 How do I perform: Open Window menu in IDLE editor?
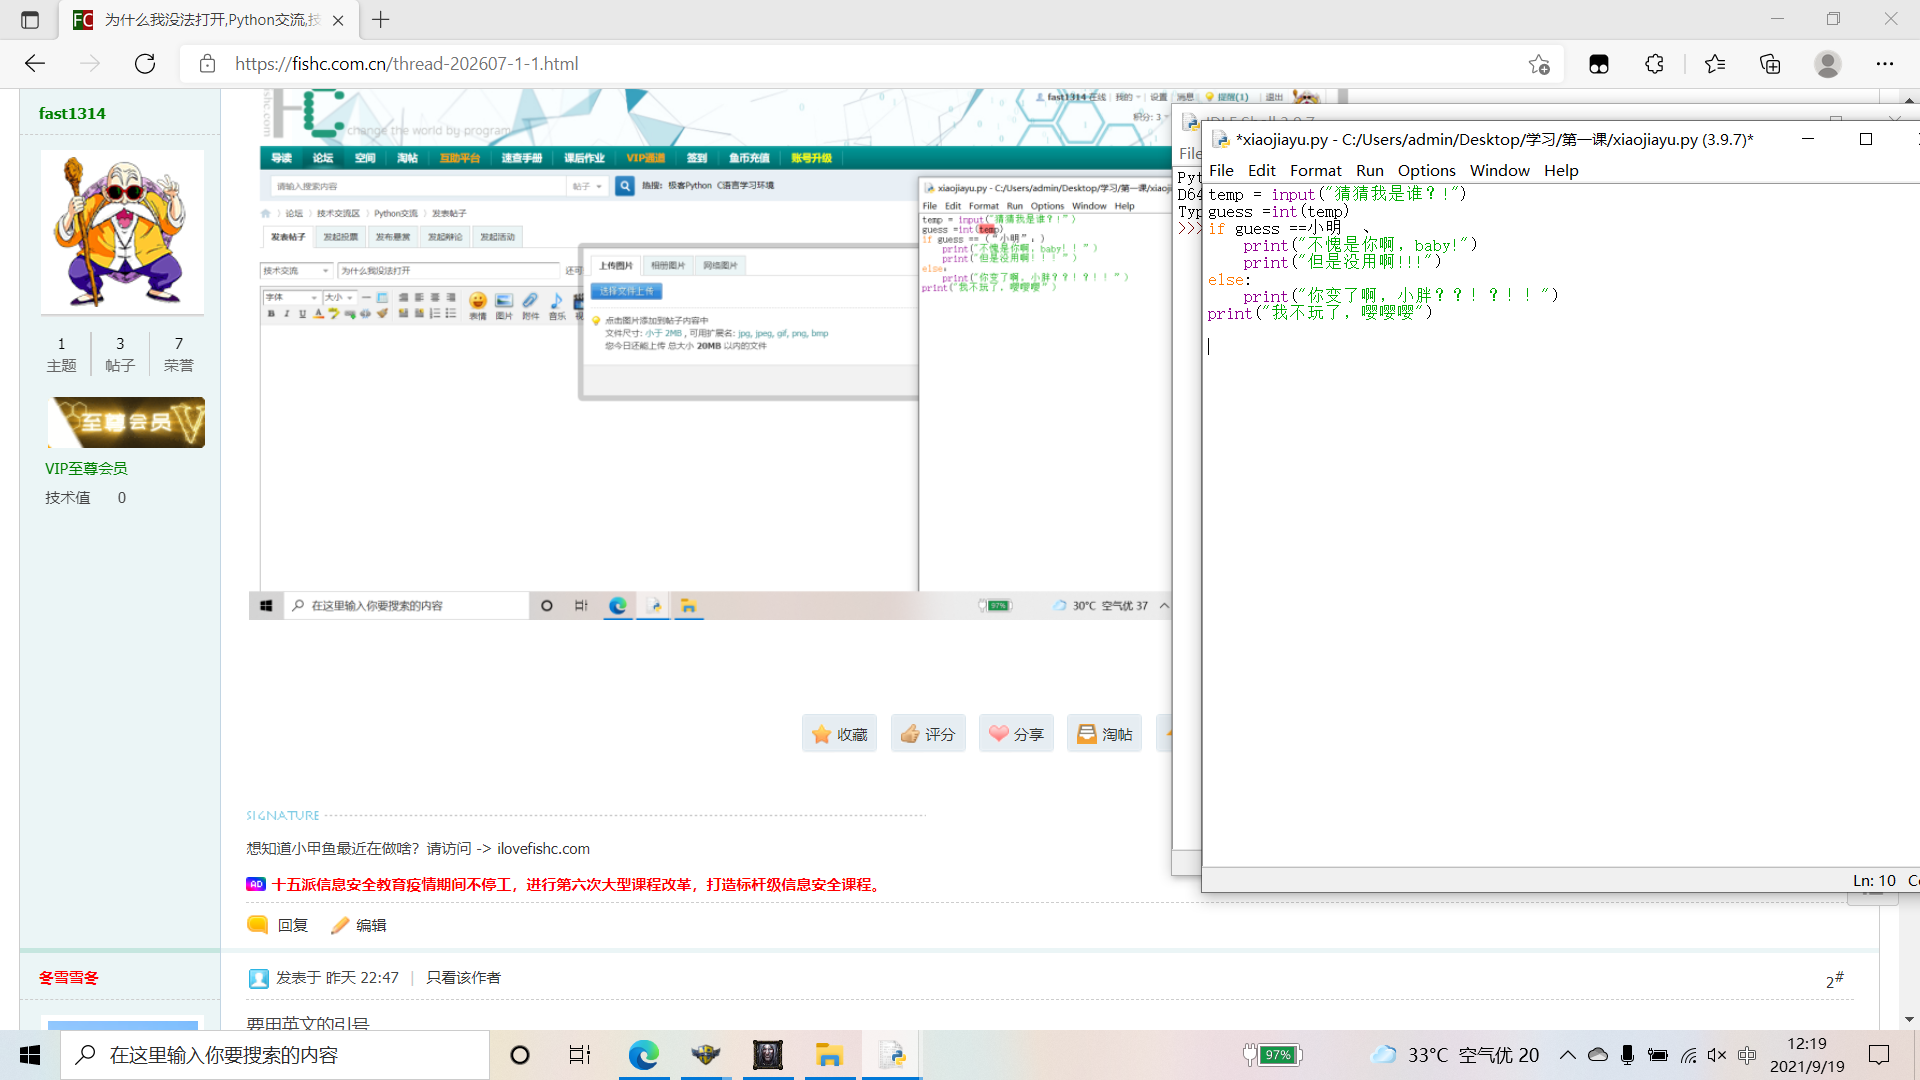pos(1499,171)
